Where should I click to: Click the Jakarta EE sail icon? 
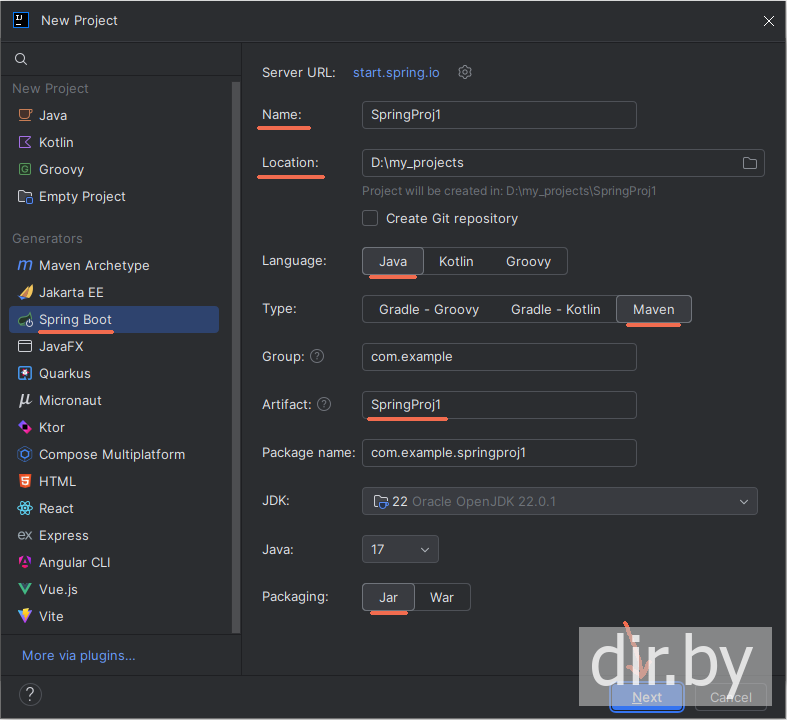25,292
